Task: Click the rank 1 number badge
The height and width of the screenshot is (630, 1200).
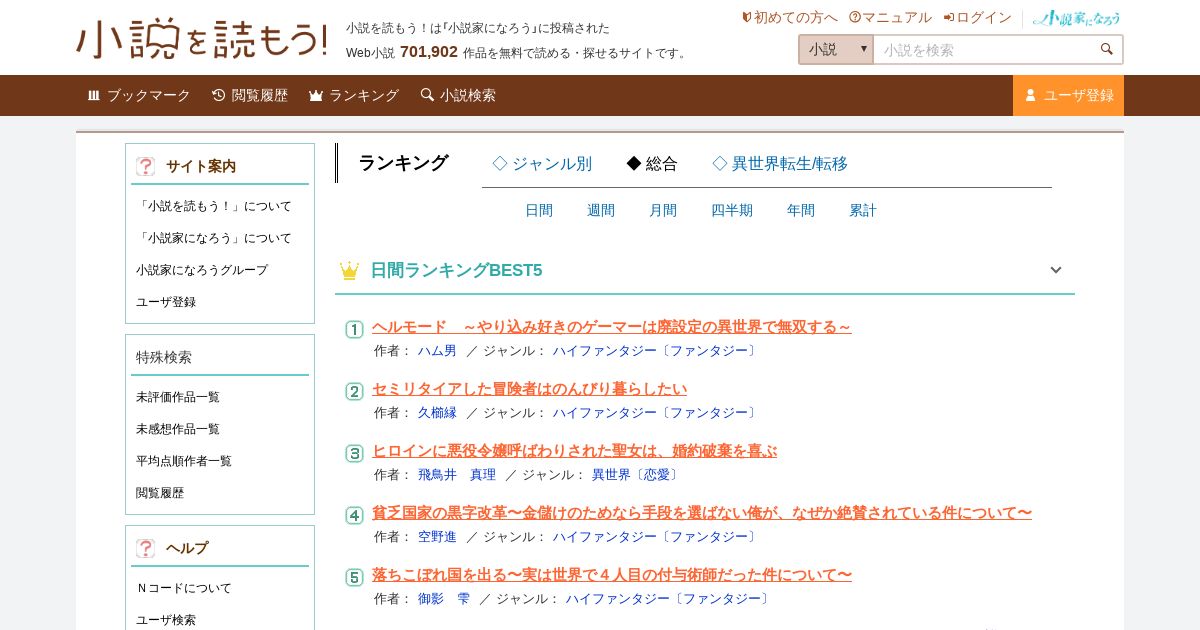Action: coord(354,329)
